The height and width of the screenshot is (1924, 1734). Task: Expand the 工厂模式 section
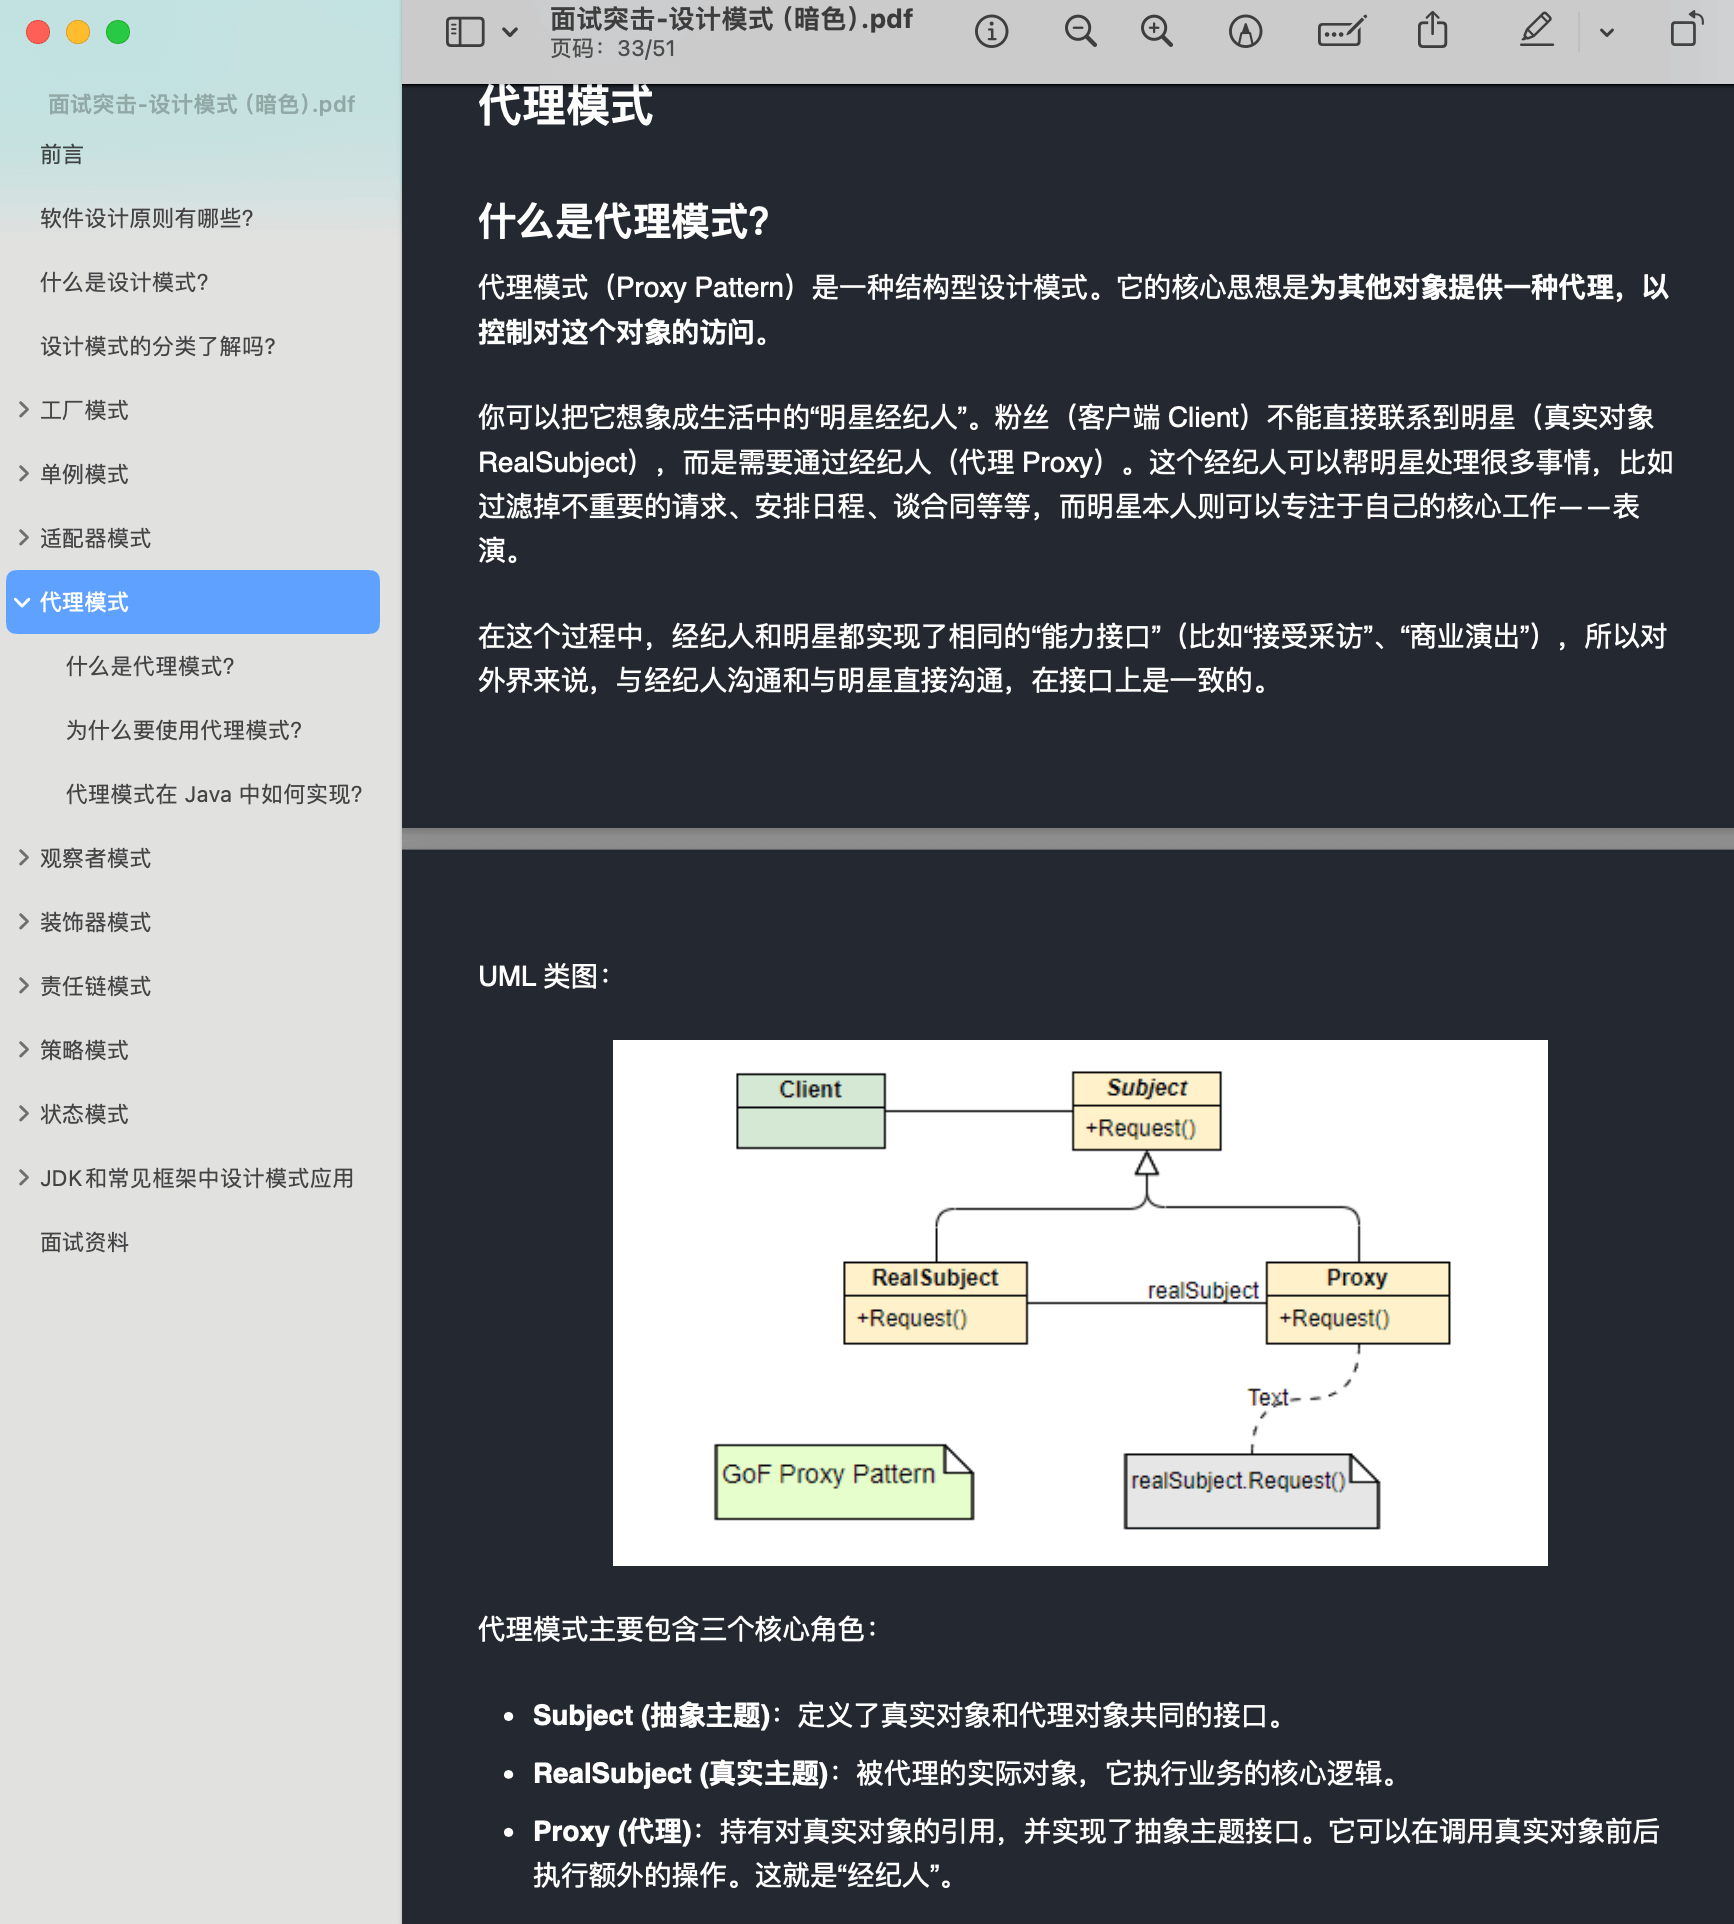coord(24,409)
